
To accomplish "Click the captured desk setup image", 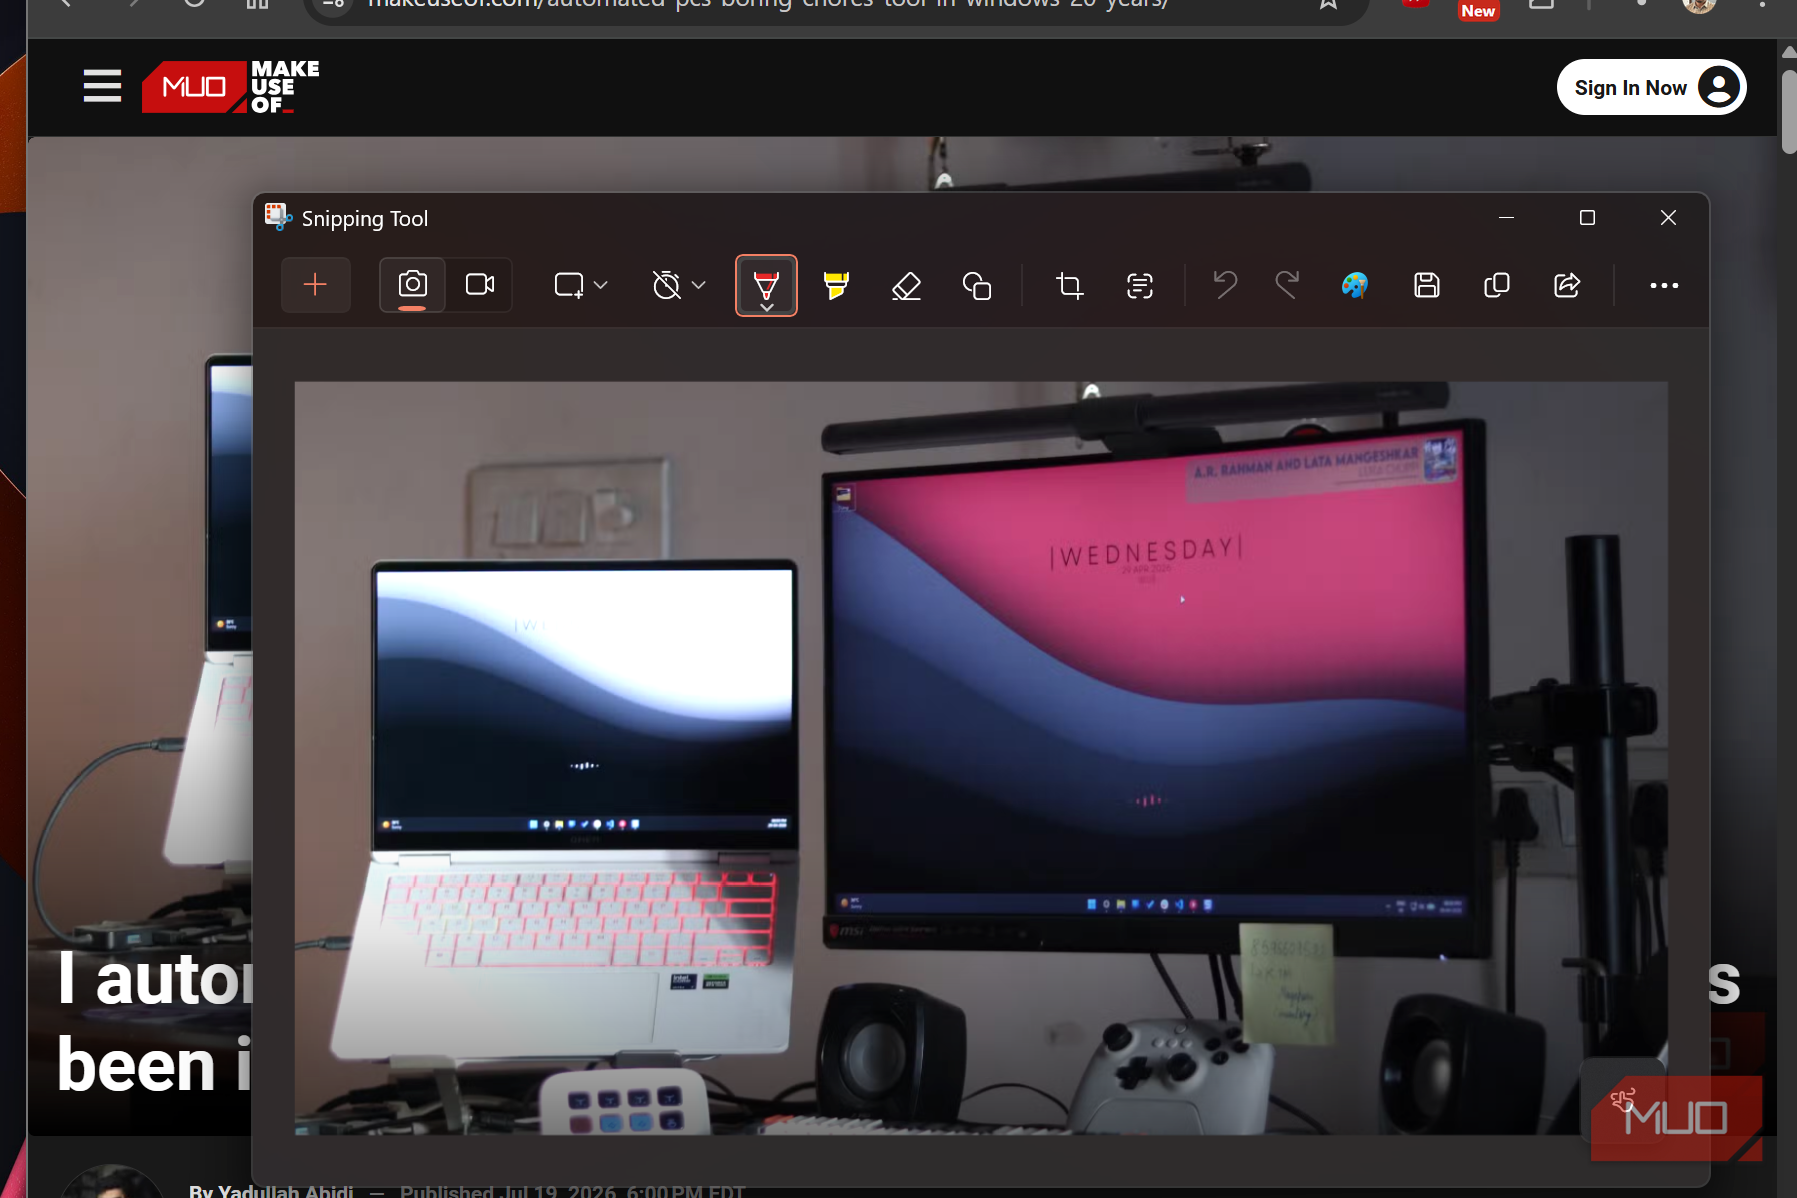I will click(x=981, y=758).
